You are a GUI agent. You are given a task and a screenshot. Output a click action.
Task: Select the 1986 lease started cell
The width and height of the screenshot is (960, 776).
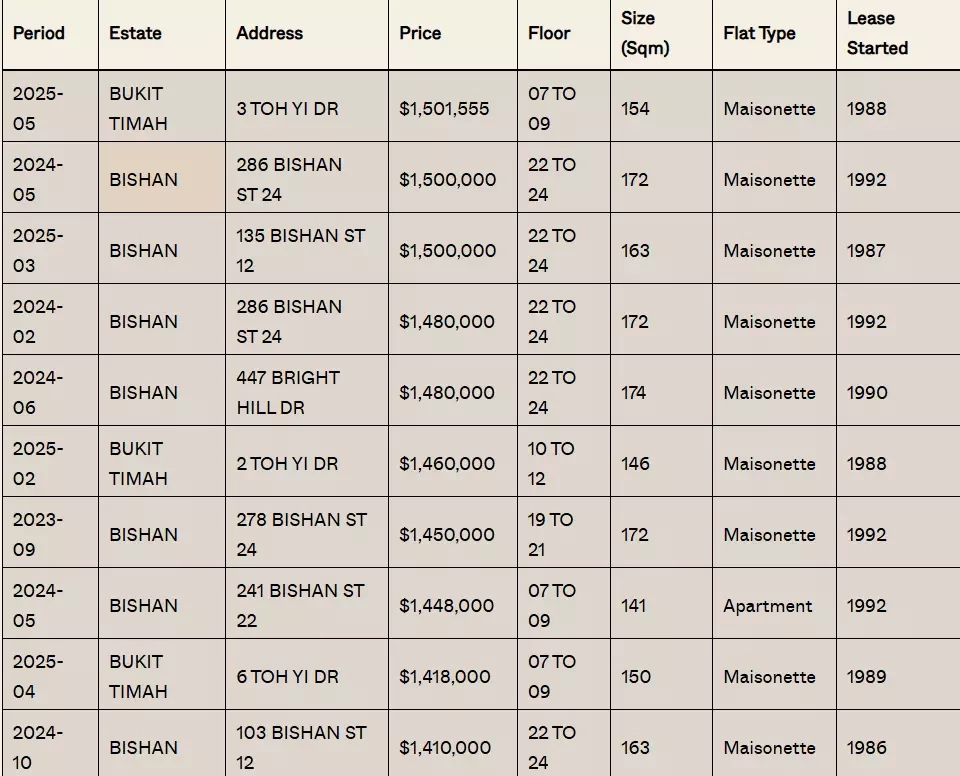[898, 744]
